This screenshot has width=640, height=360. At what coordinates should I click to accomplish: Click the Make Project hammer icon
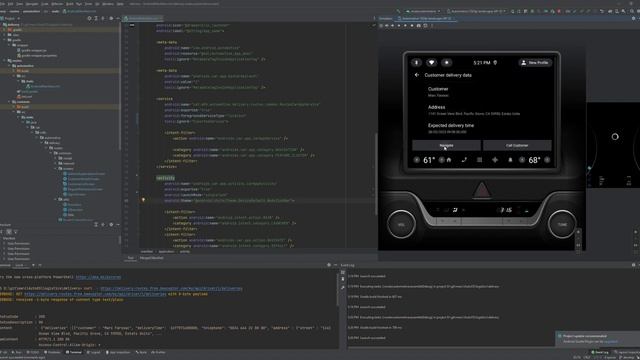(x=398, y=11)
